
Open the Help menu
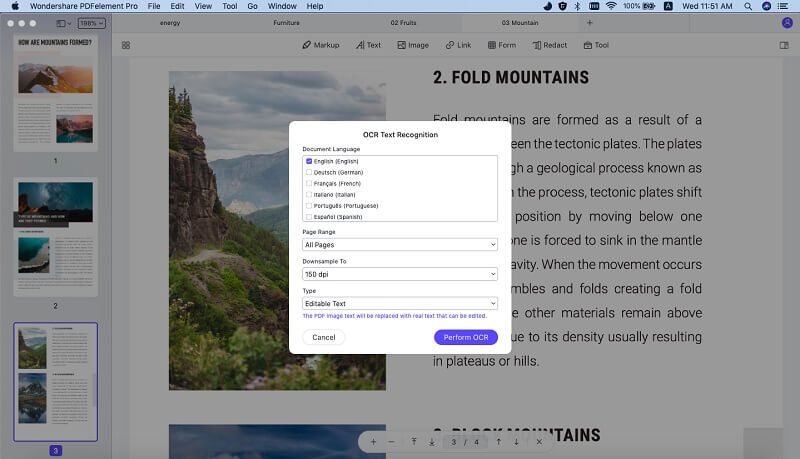315,6
